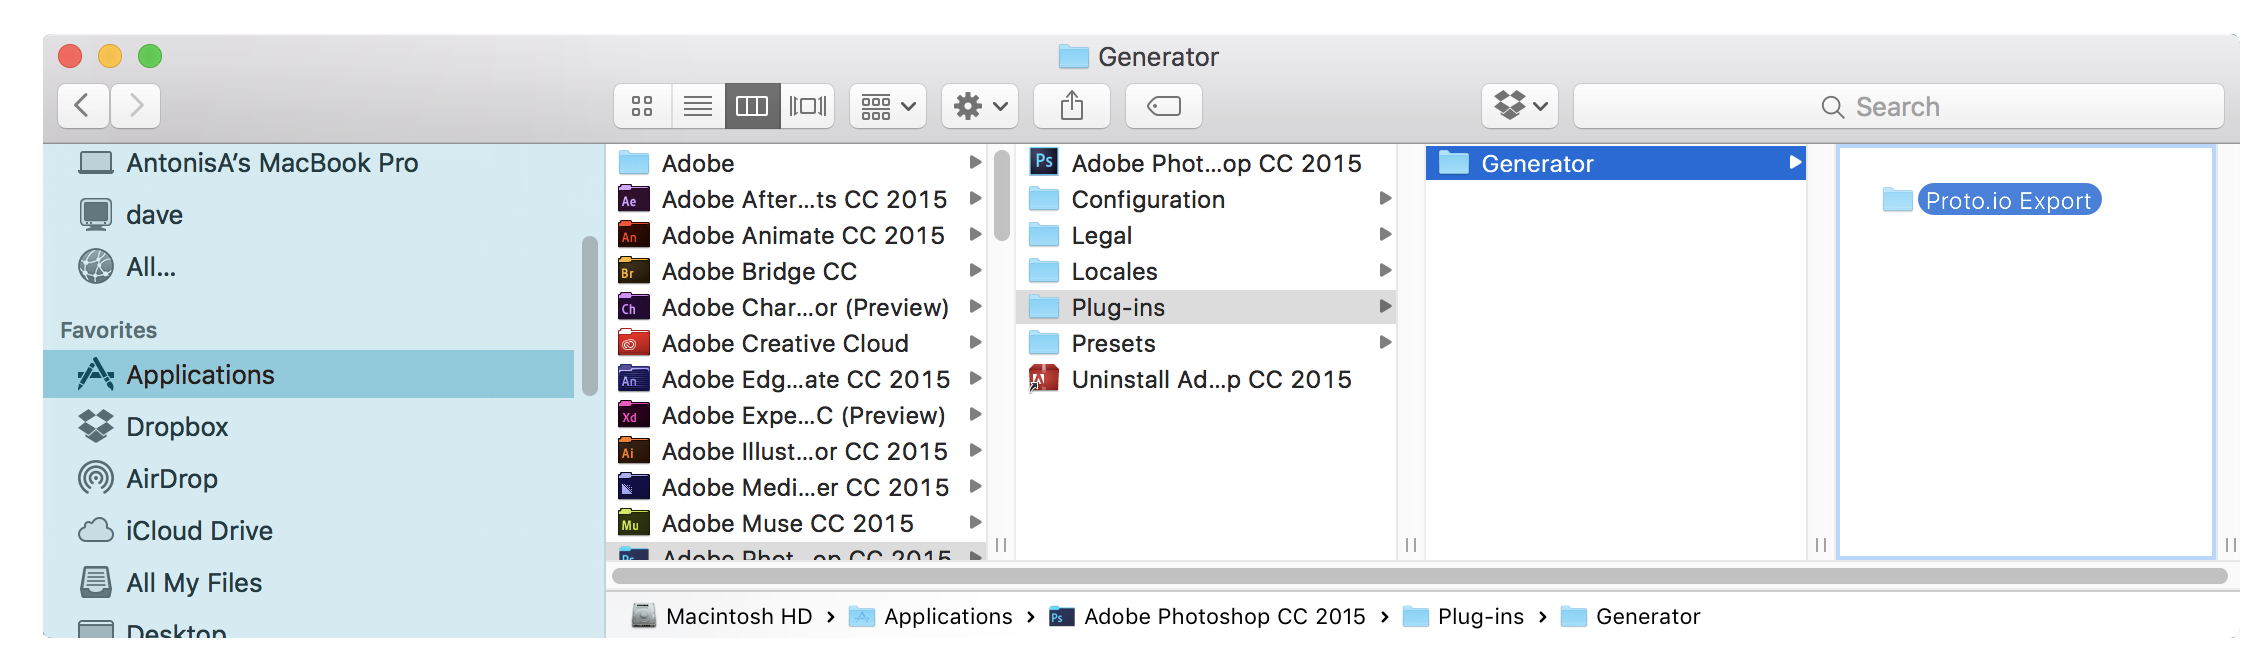
Task: Click the Applications 'A' icon in sidebar
Action: tap(96, 374)
